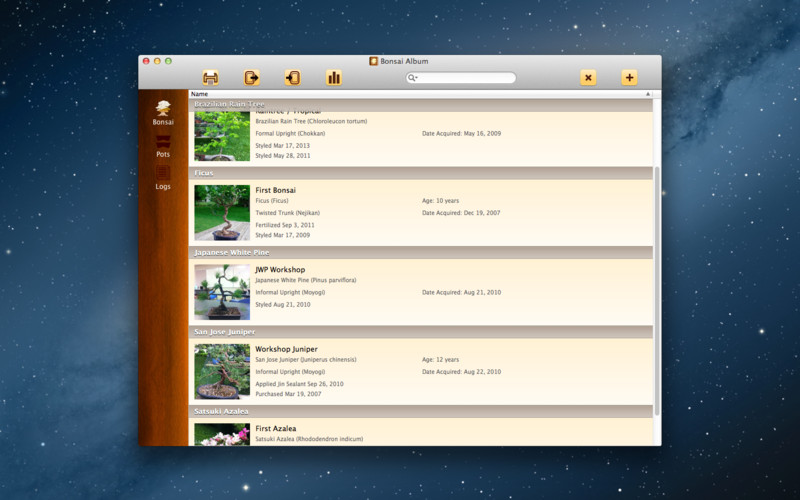Open the statistics bar chart icon

coord(334,78)
